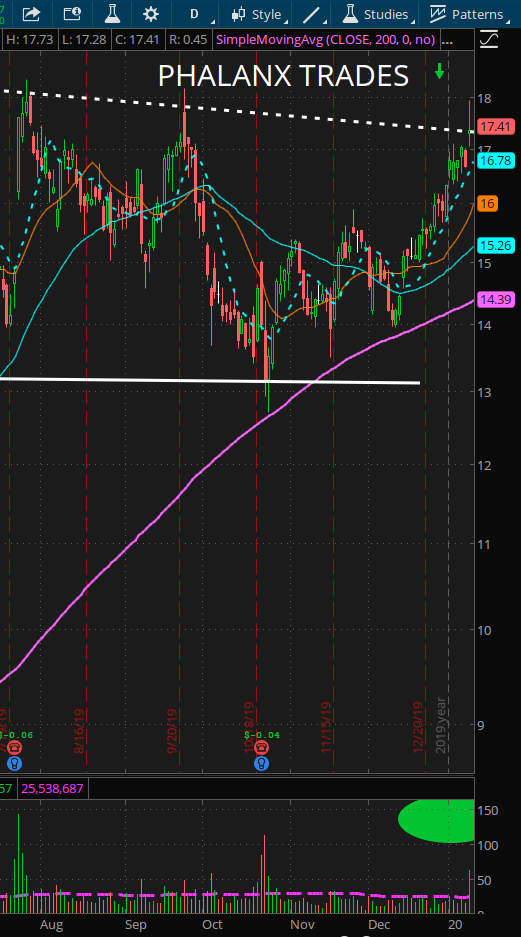This screenshot has height=937, width=521.
Task: Open the Style menu
Action: pyautogui.click(x=260, y=14)
